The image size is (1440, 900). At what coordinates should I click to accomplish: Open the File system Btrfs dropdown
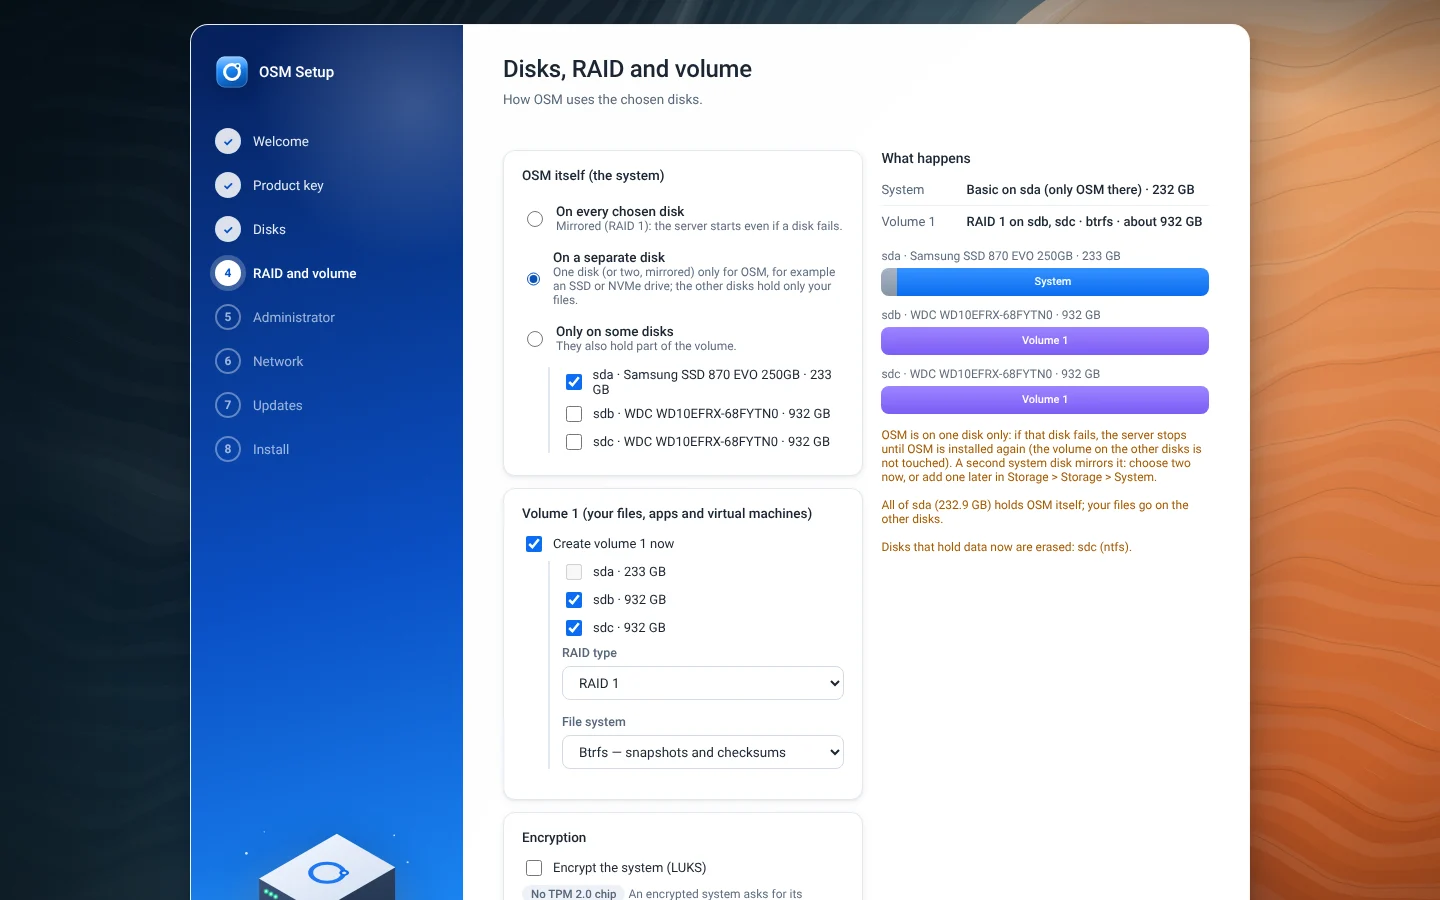pos(703,752)
